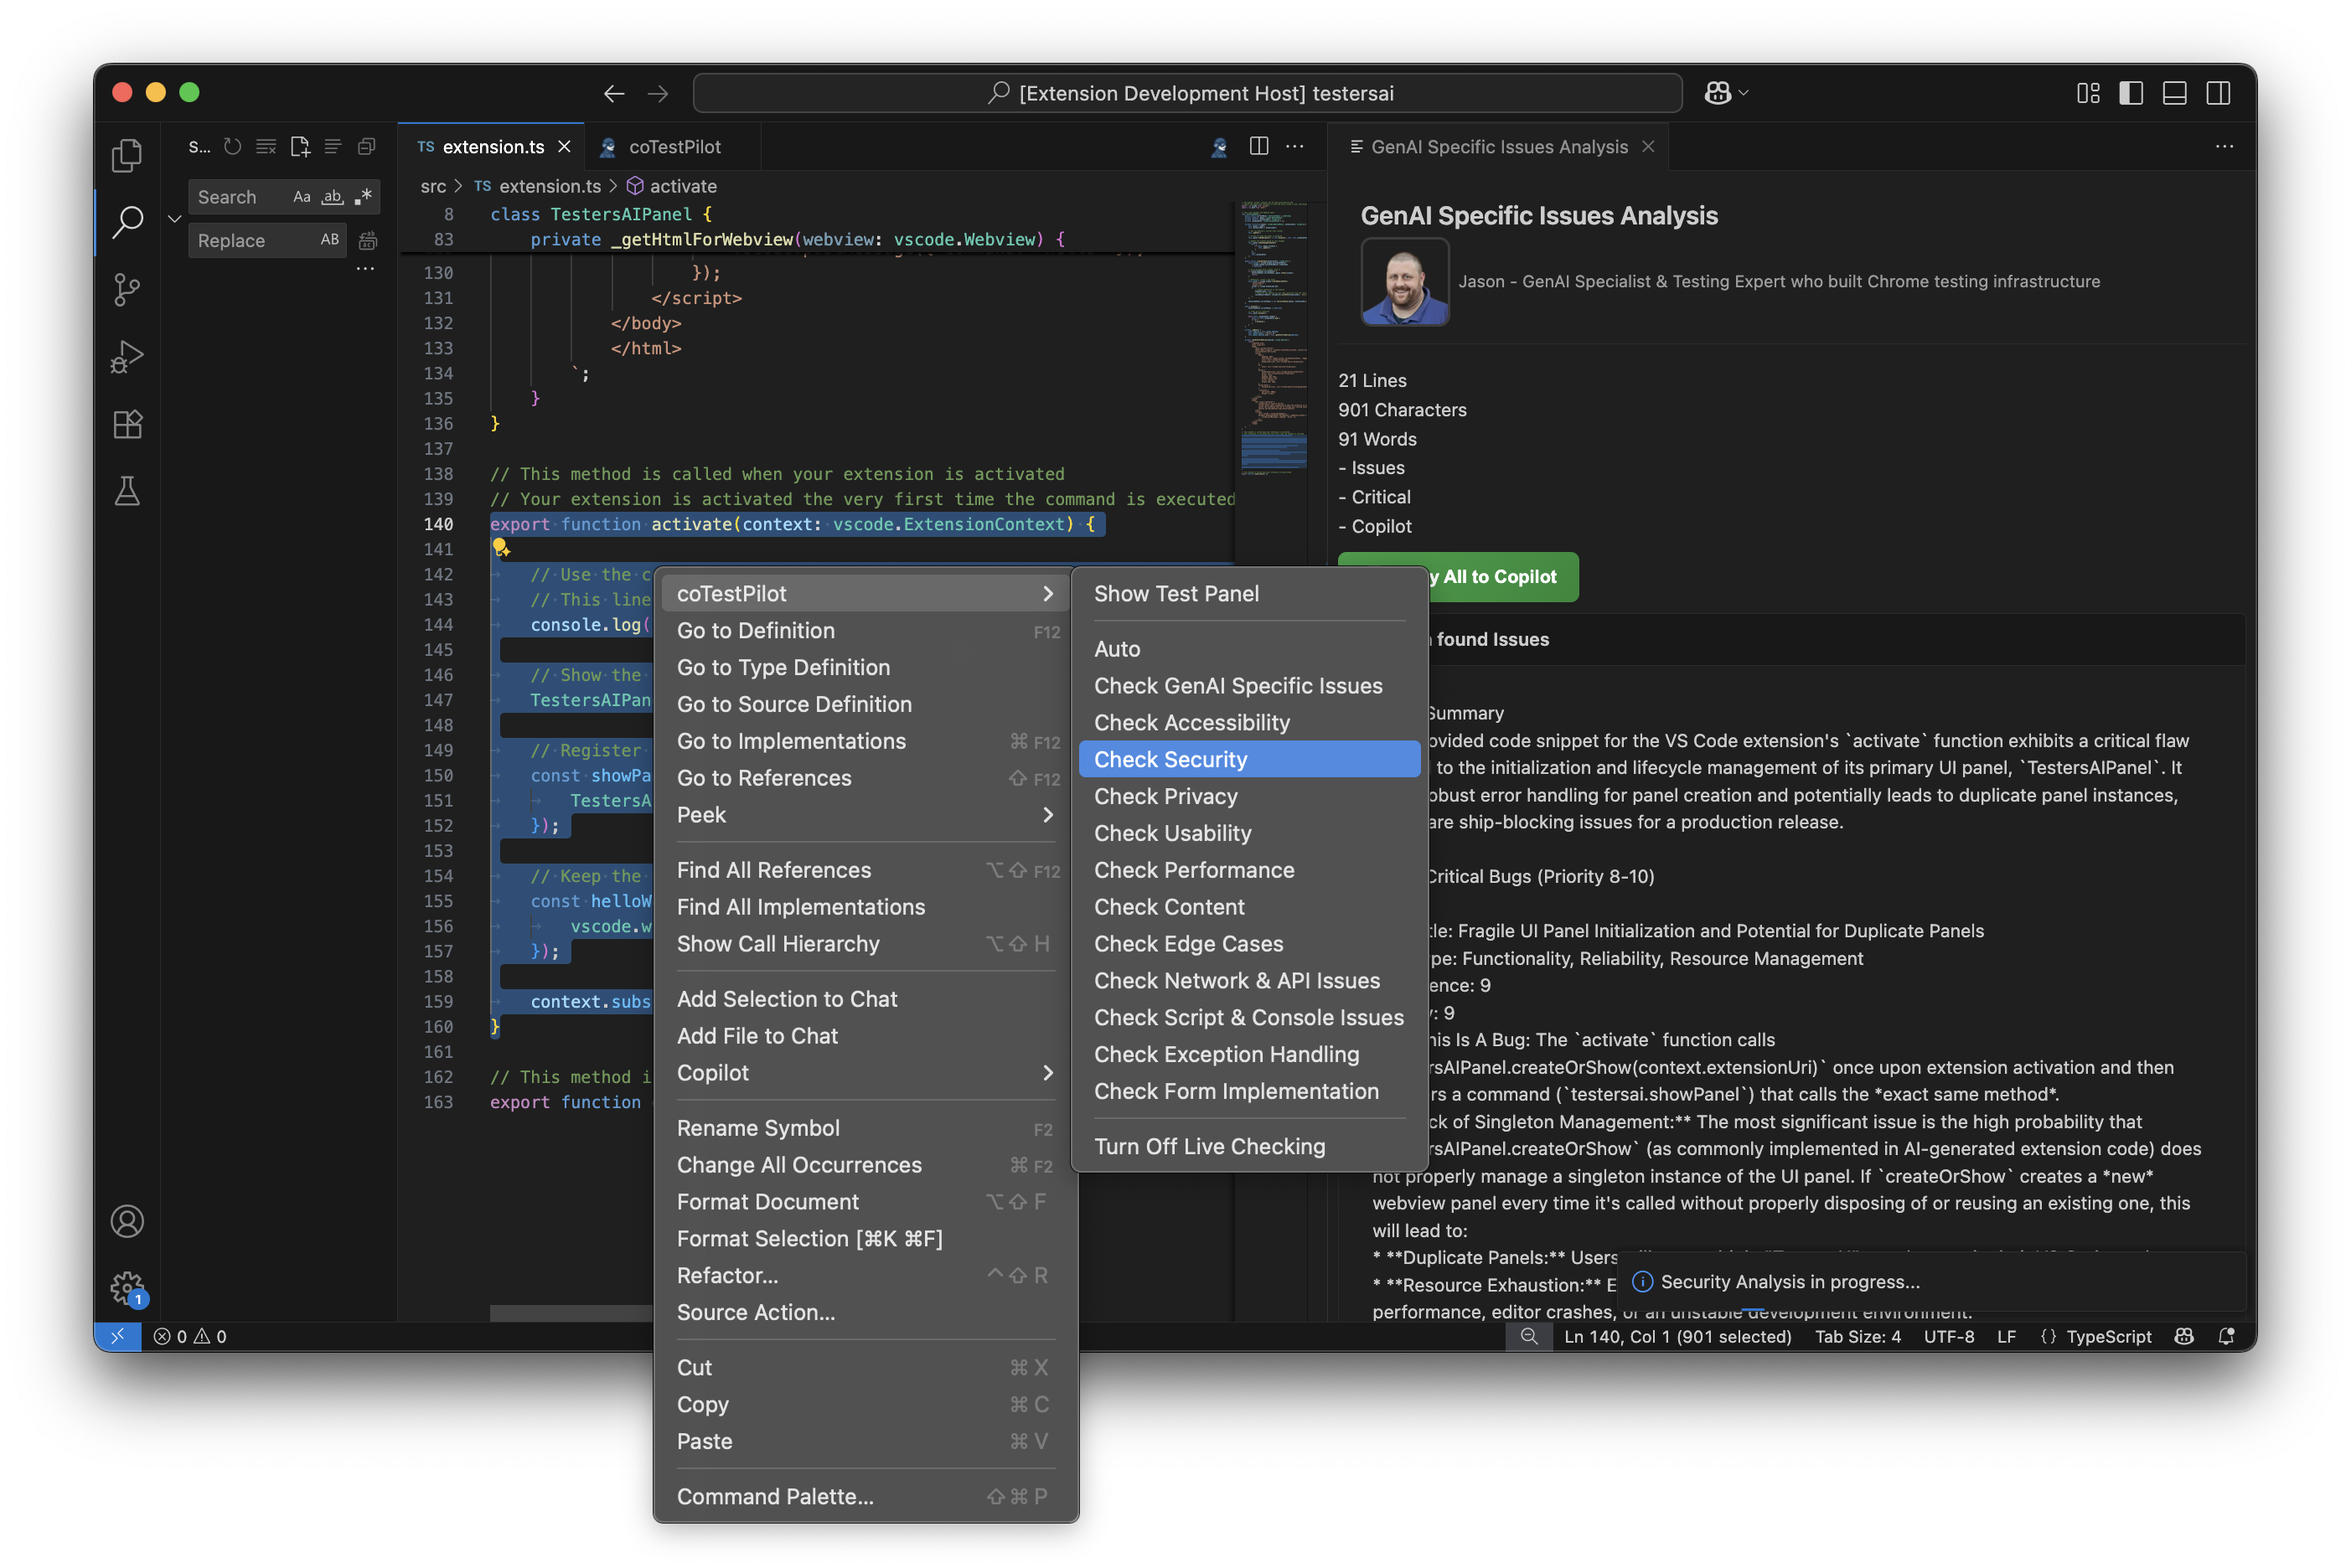Split the editor to the right
The height and width of the screenshot is (1568, 2351).
click(1259, 147)
